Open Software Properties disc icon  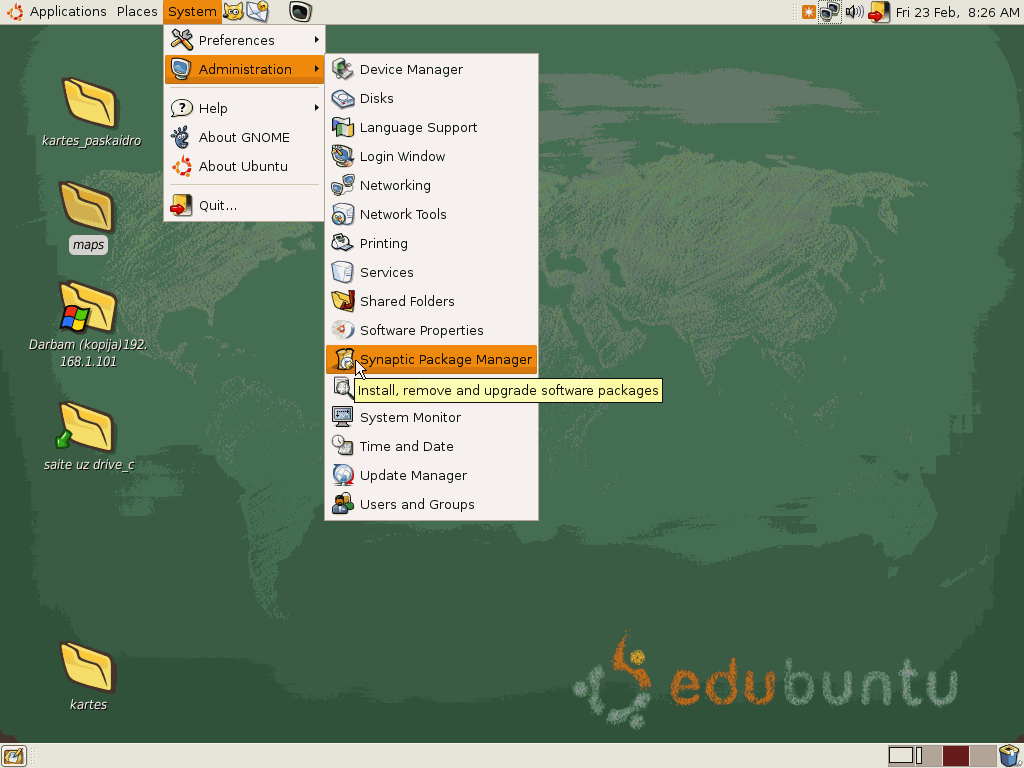[x=342, y=330]
